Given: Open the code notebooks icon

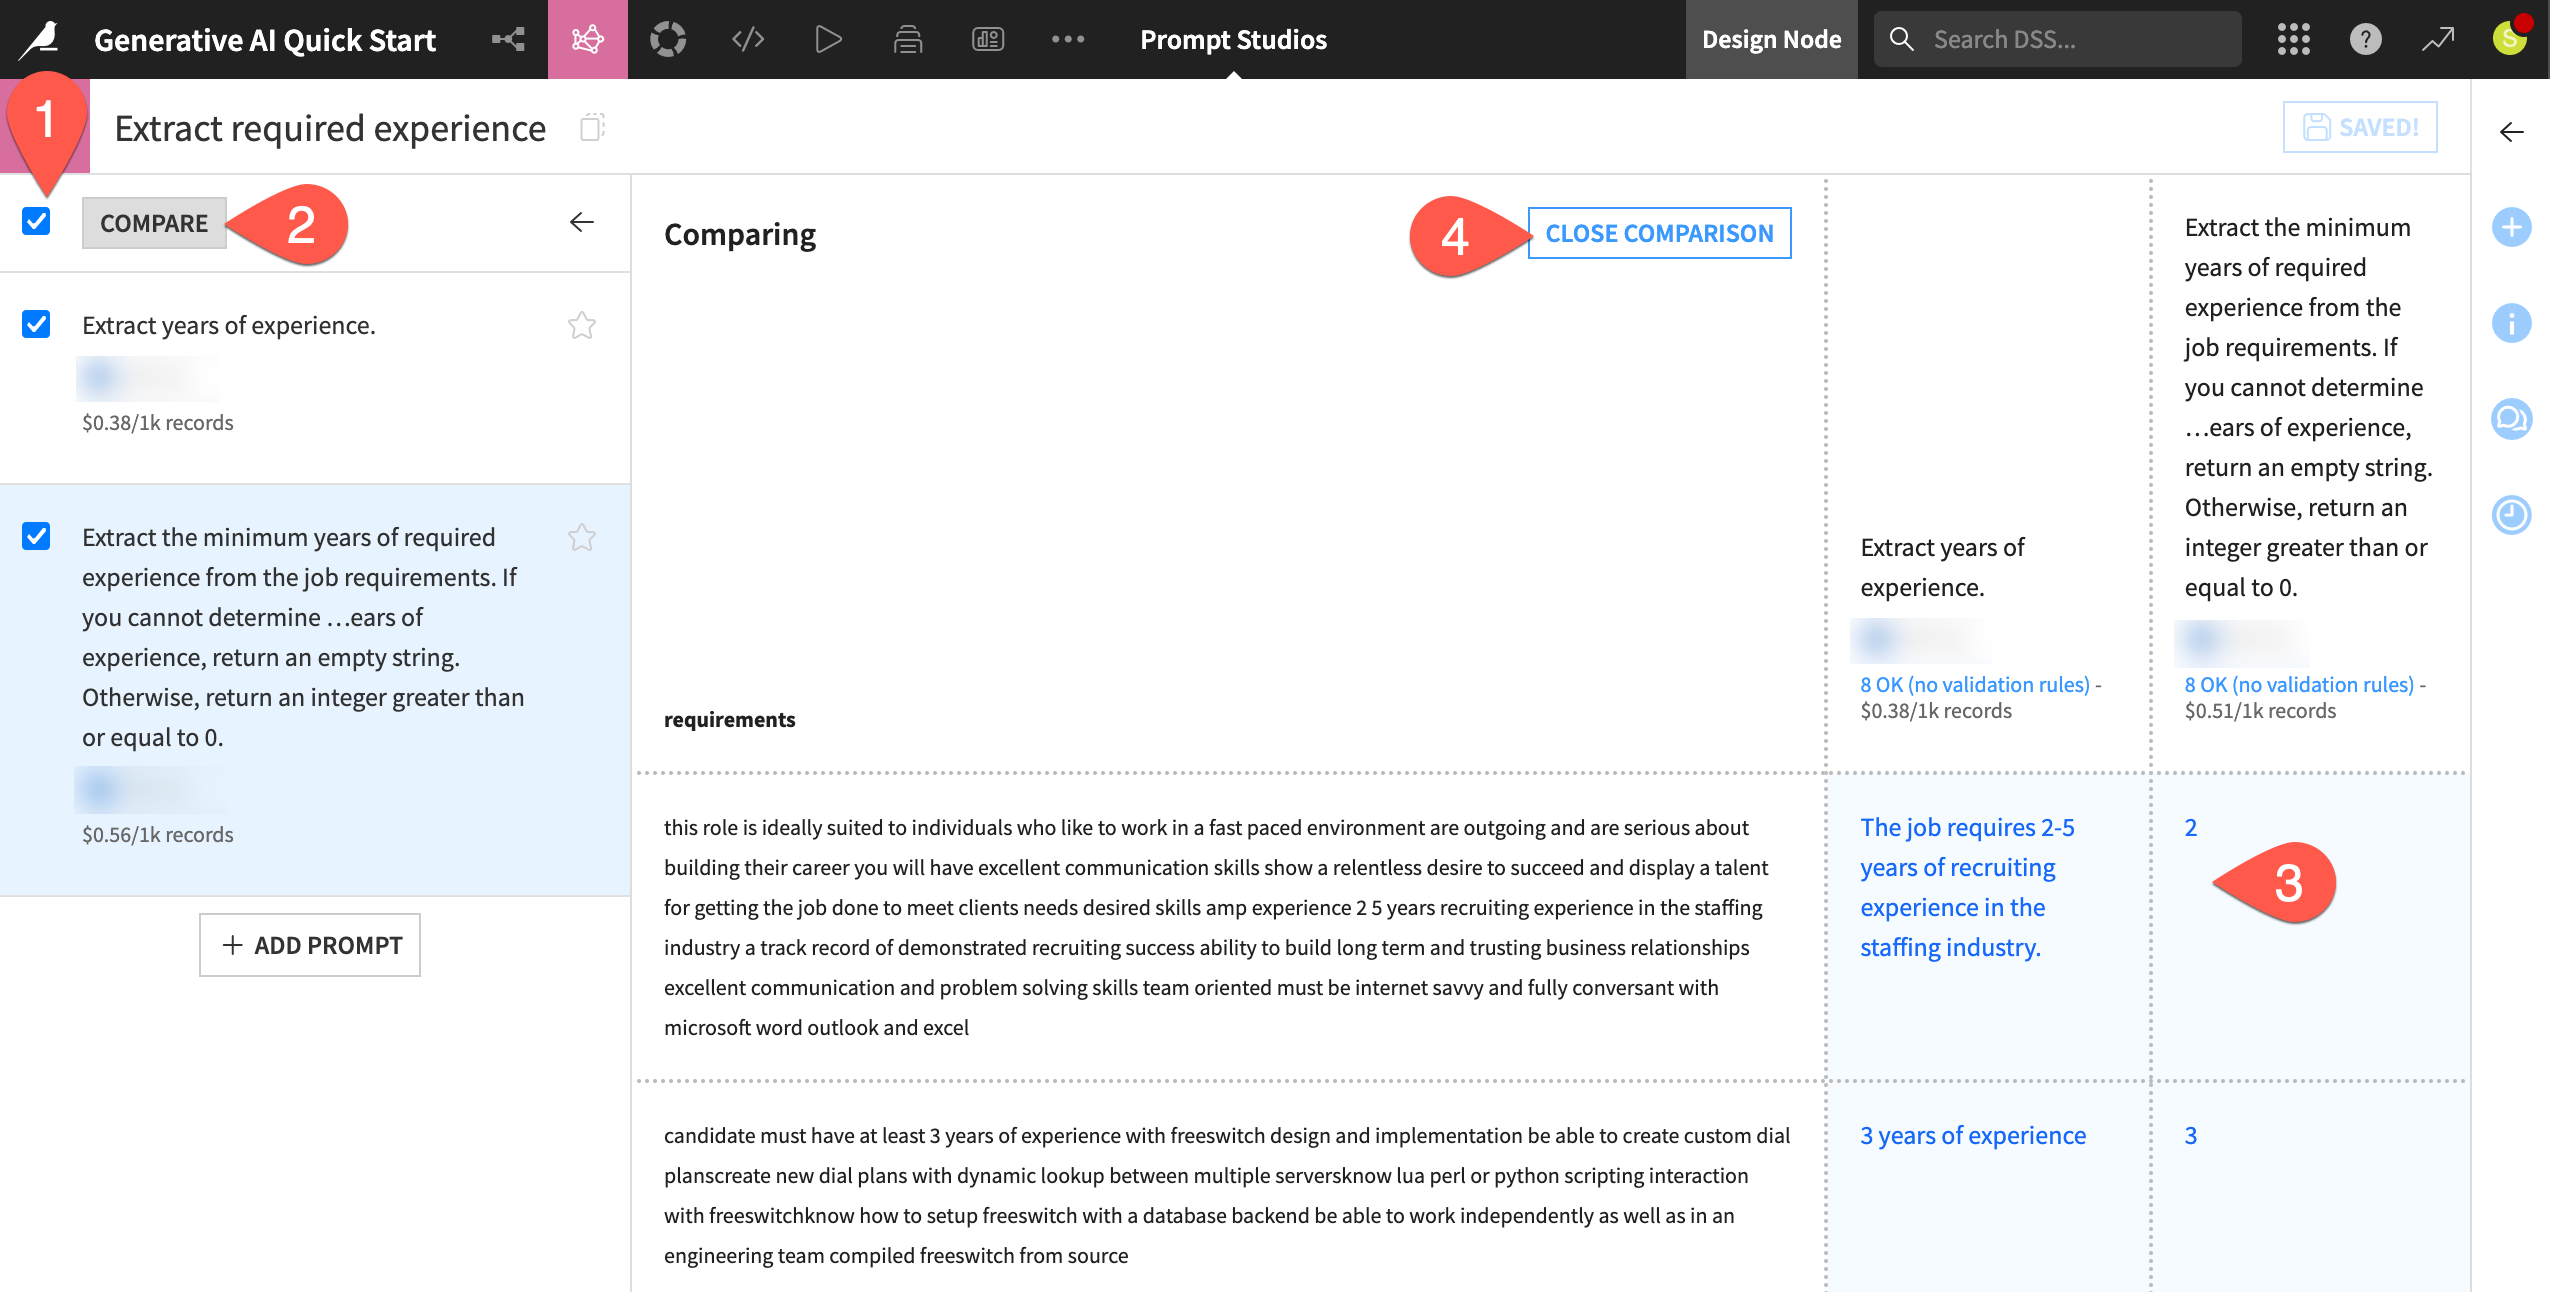Looking at the screenshot, I should tap(748, 39).
